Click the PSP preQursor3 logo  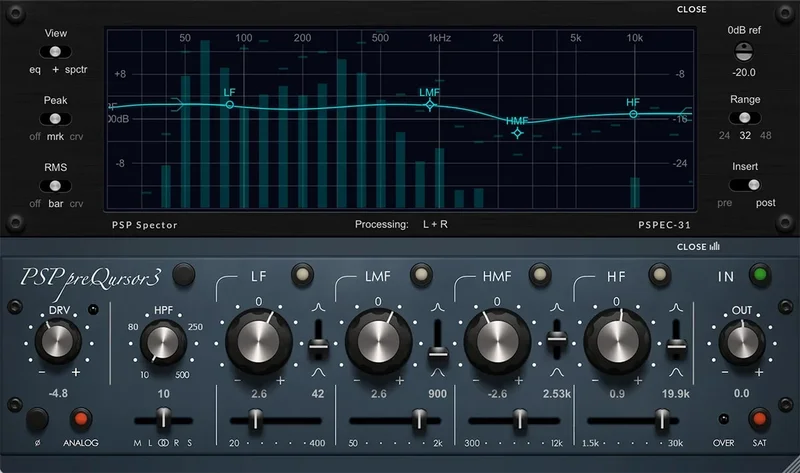click(91, 282)
